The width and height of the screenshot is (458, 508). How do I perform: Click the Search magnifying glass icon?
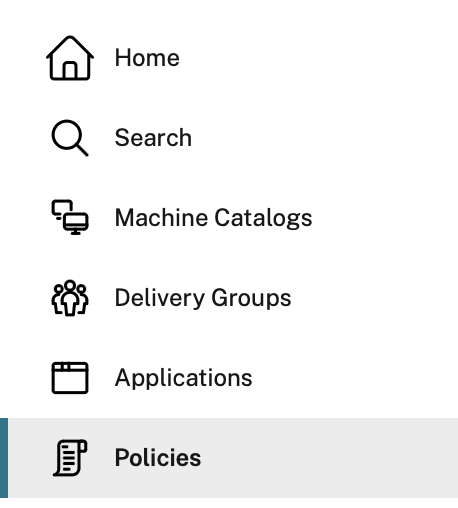coord(70,138)
